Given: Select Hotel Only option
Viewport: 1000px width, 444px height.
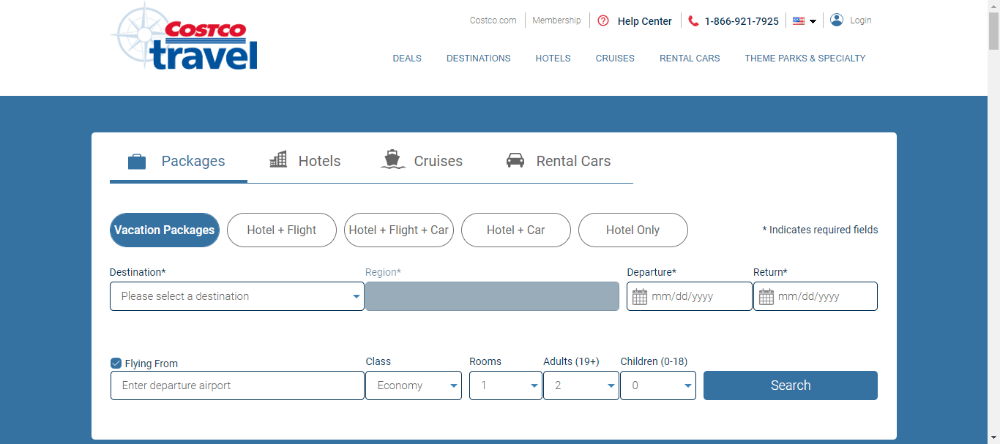Looking at the screenshot, I should (633, 230).
